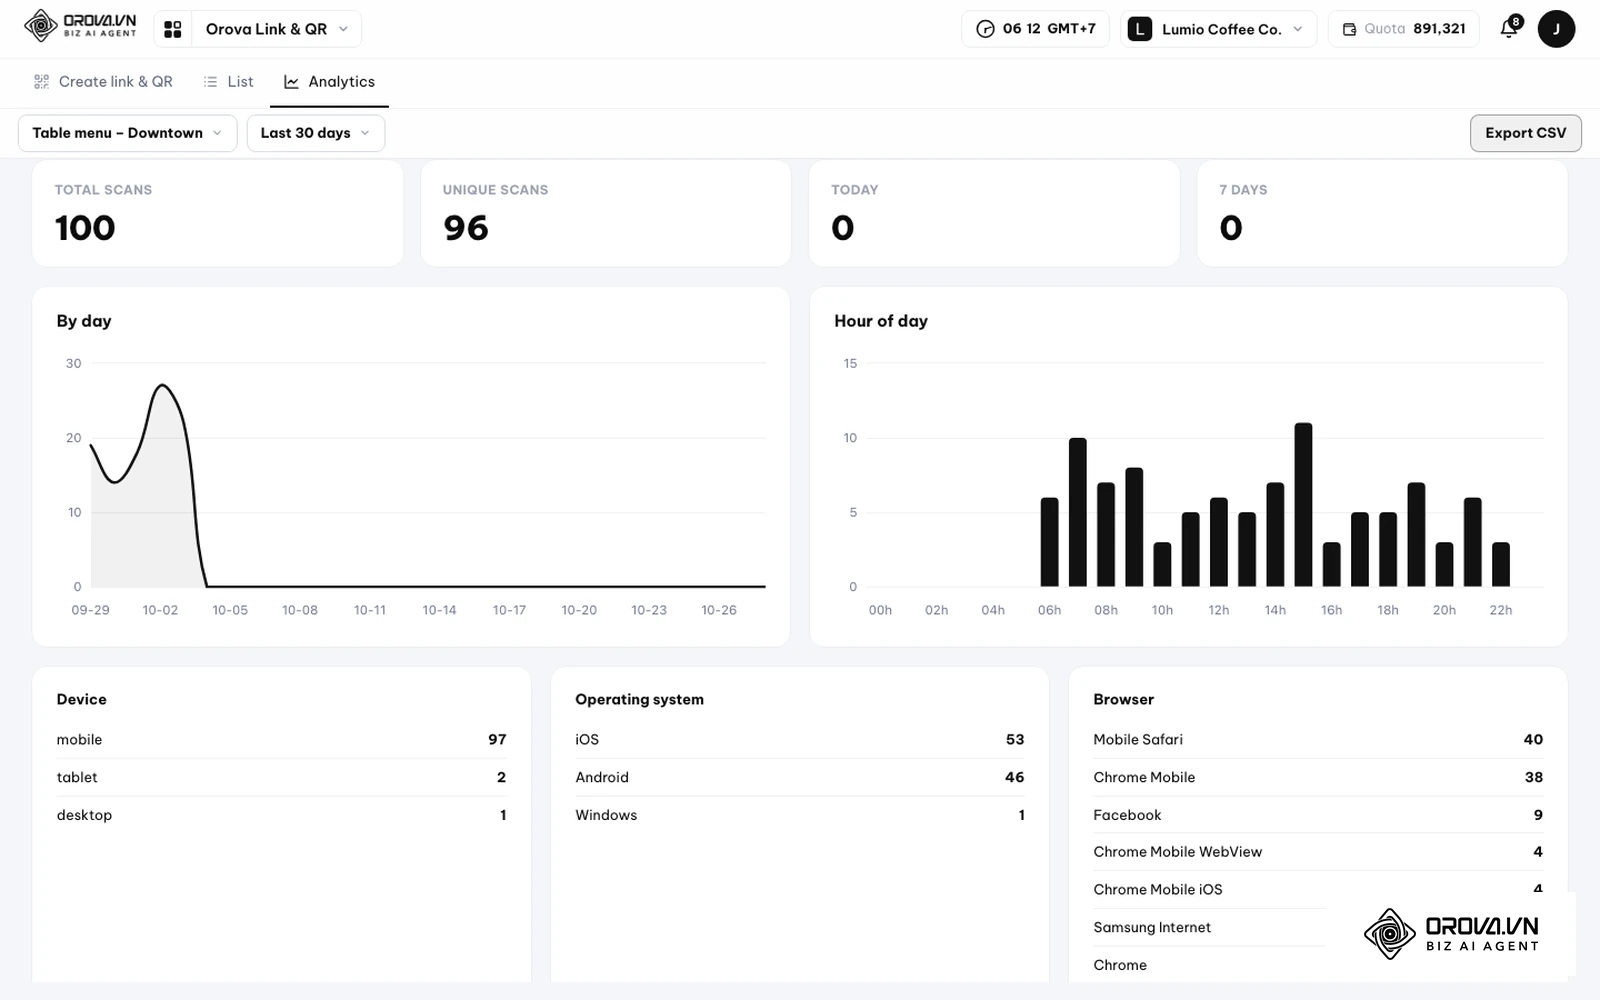Click the 07h bar in Hour of day
The image size is (1600, 1000).
(1077, 512)
